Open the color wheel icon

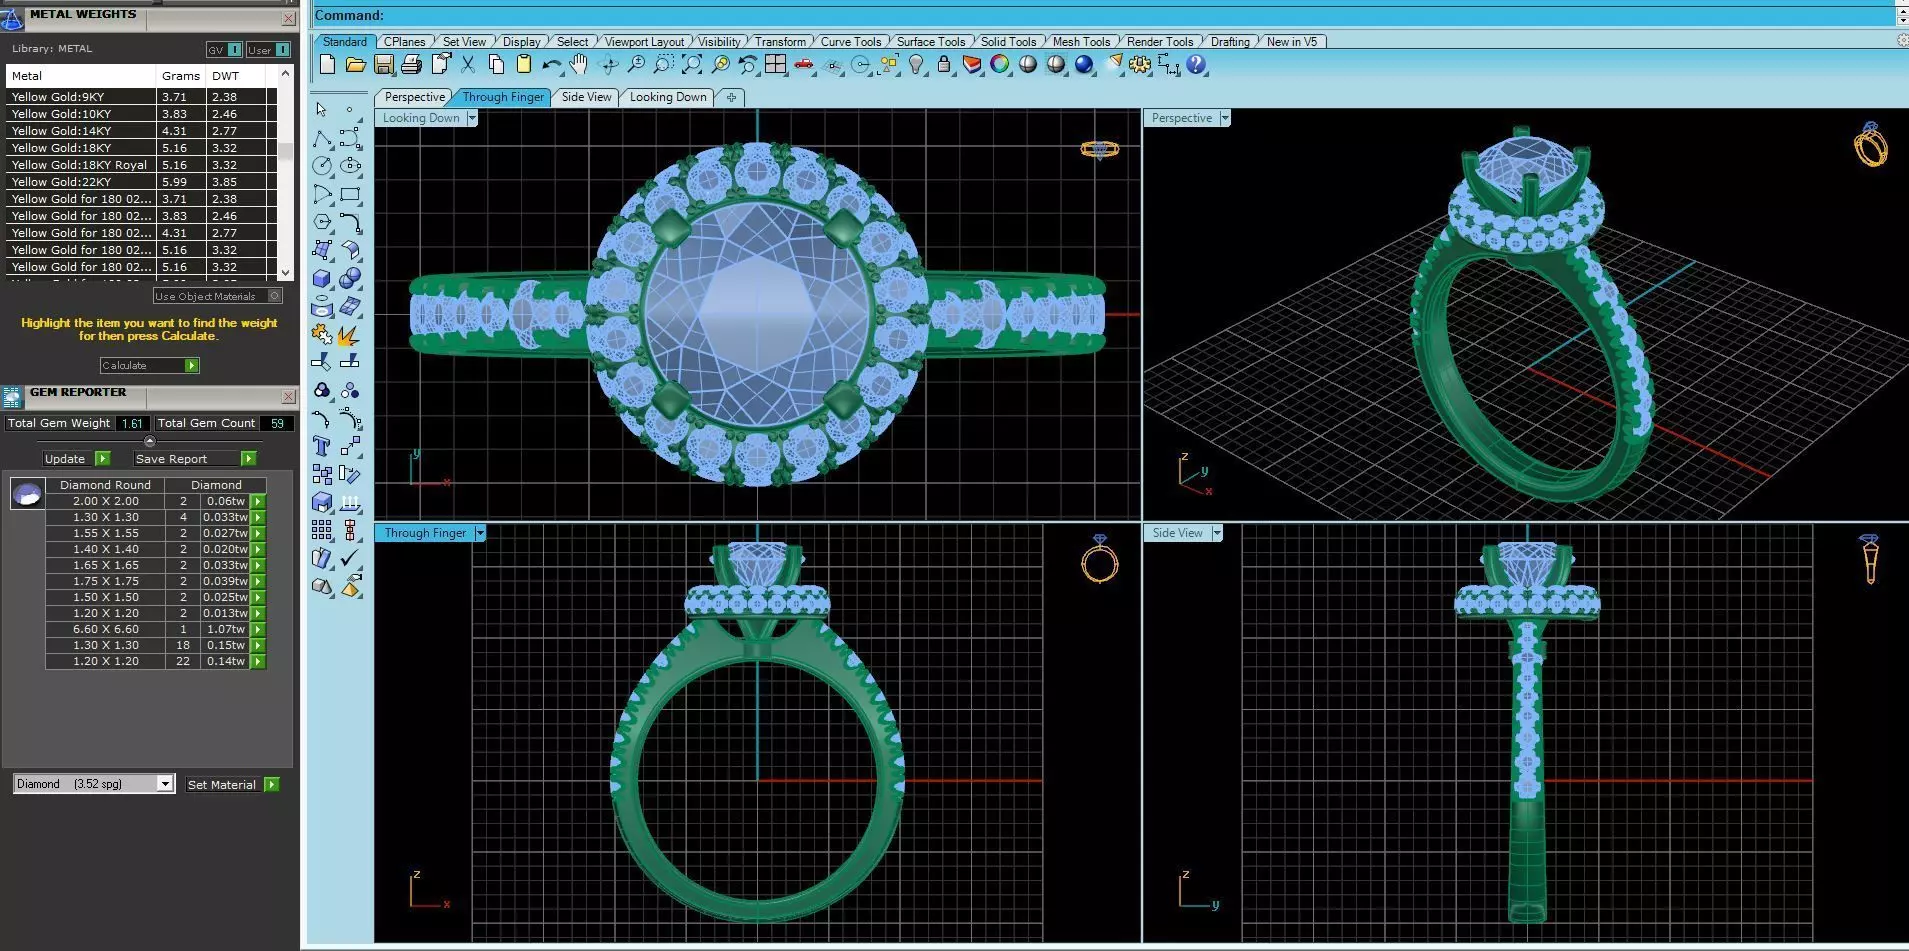pyautogui.click(x=999, y=65)
